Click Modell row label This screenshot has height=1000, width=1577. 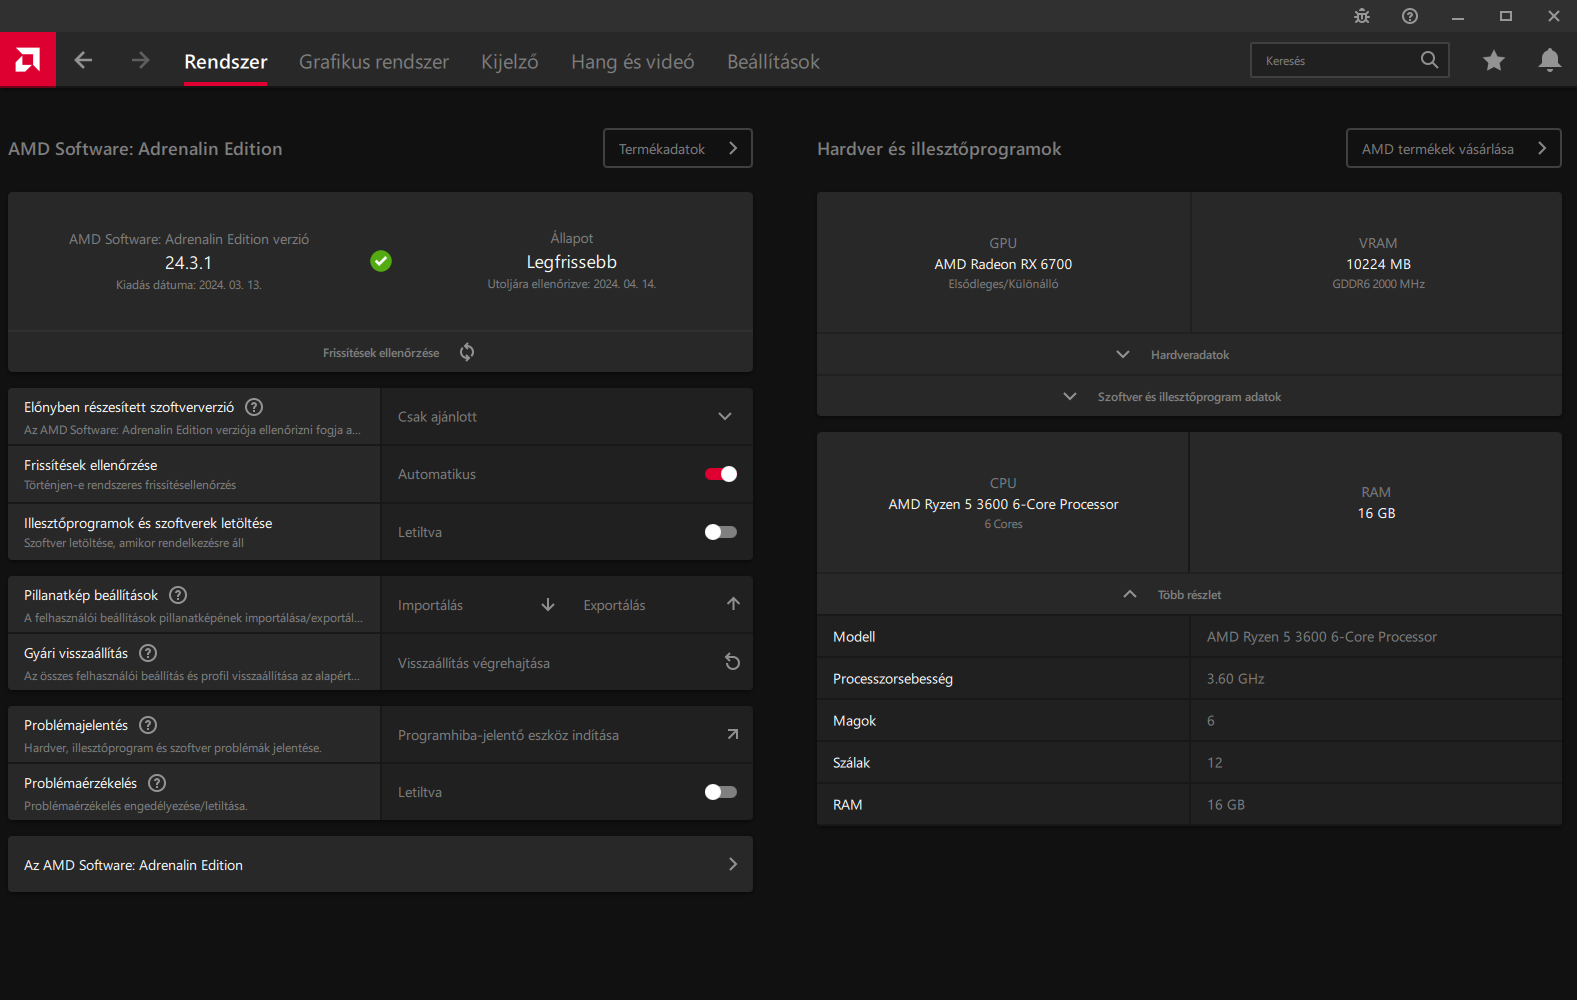[x=854, y=637]
